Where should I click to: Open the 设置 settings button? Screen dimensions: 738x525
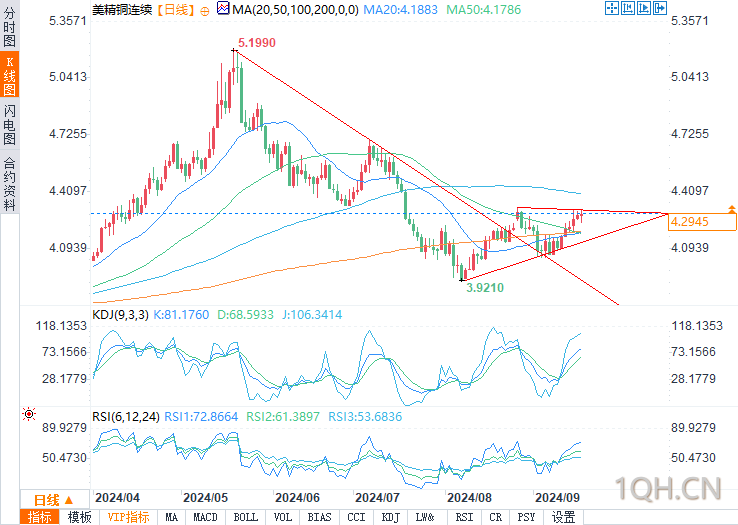(563, 517)
